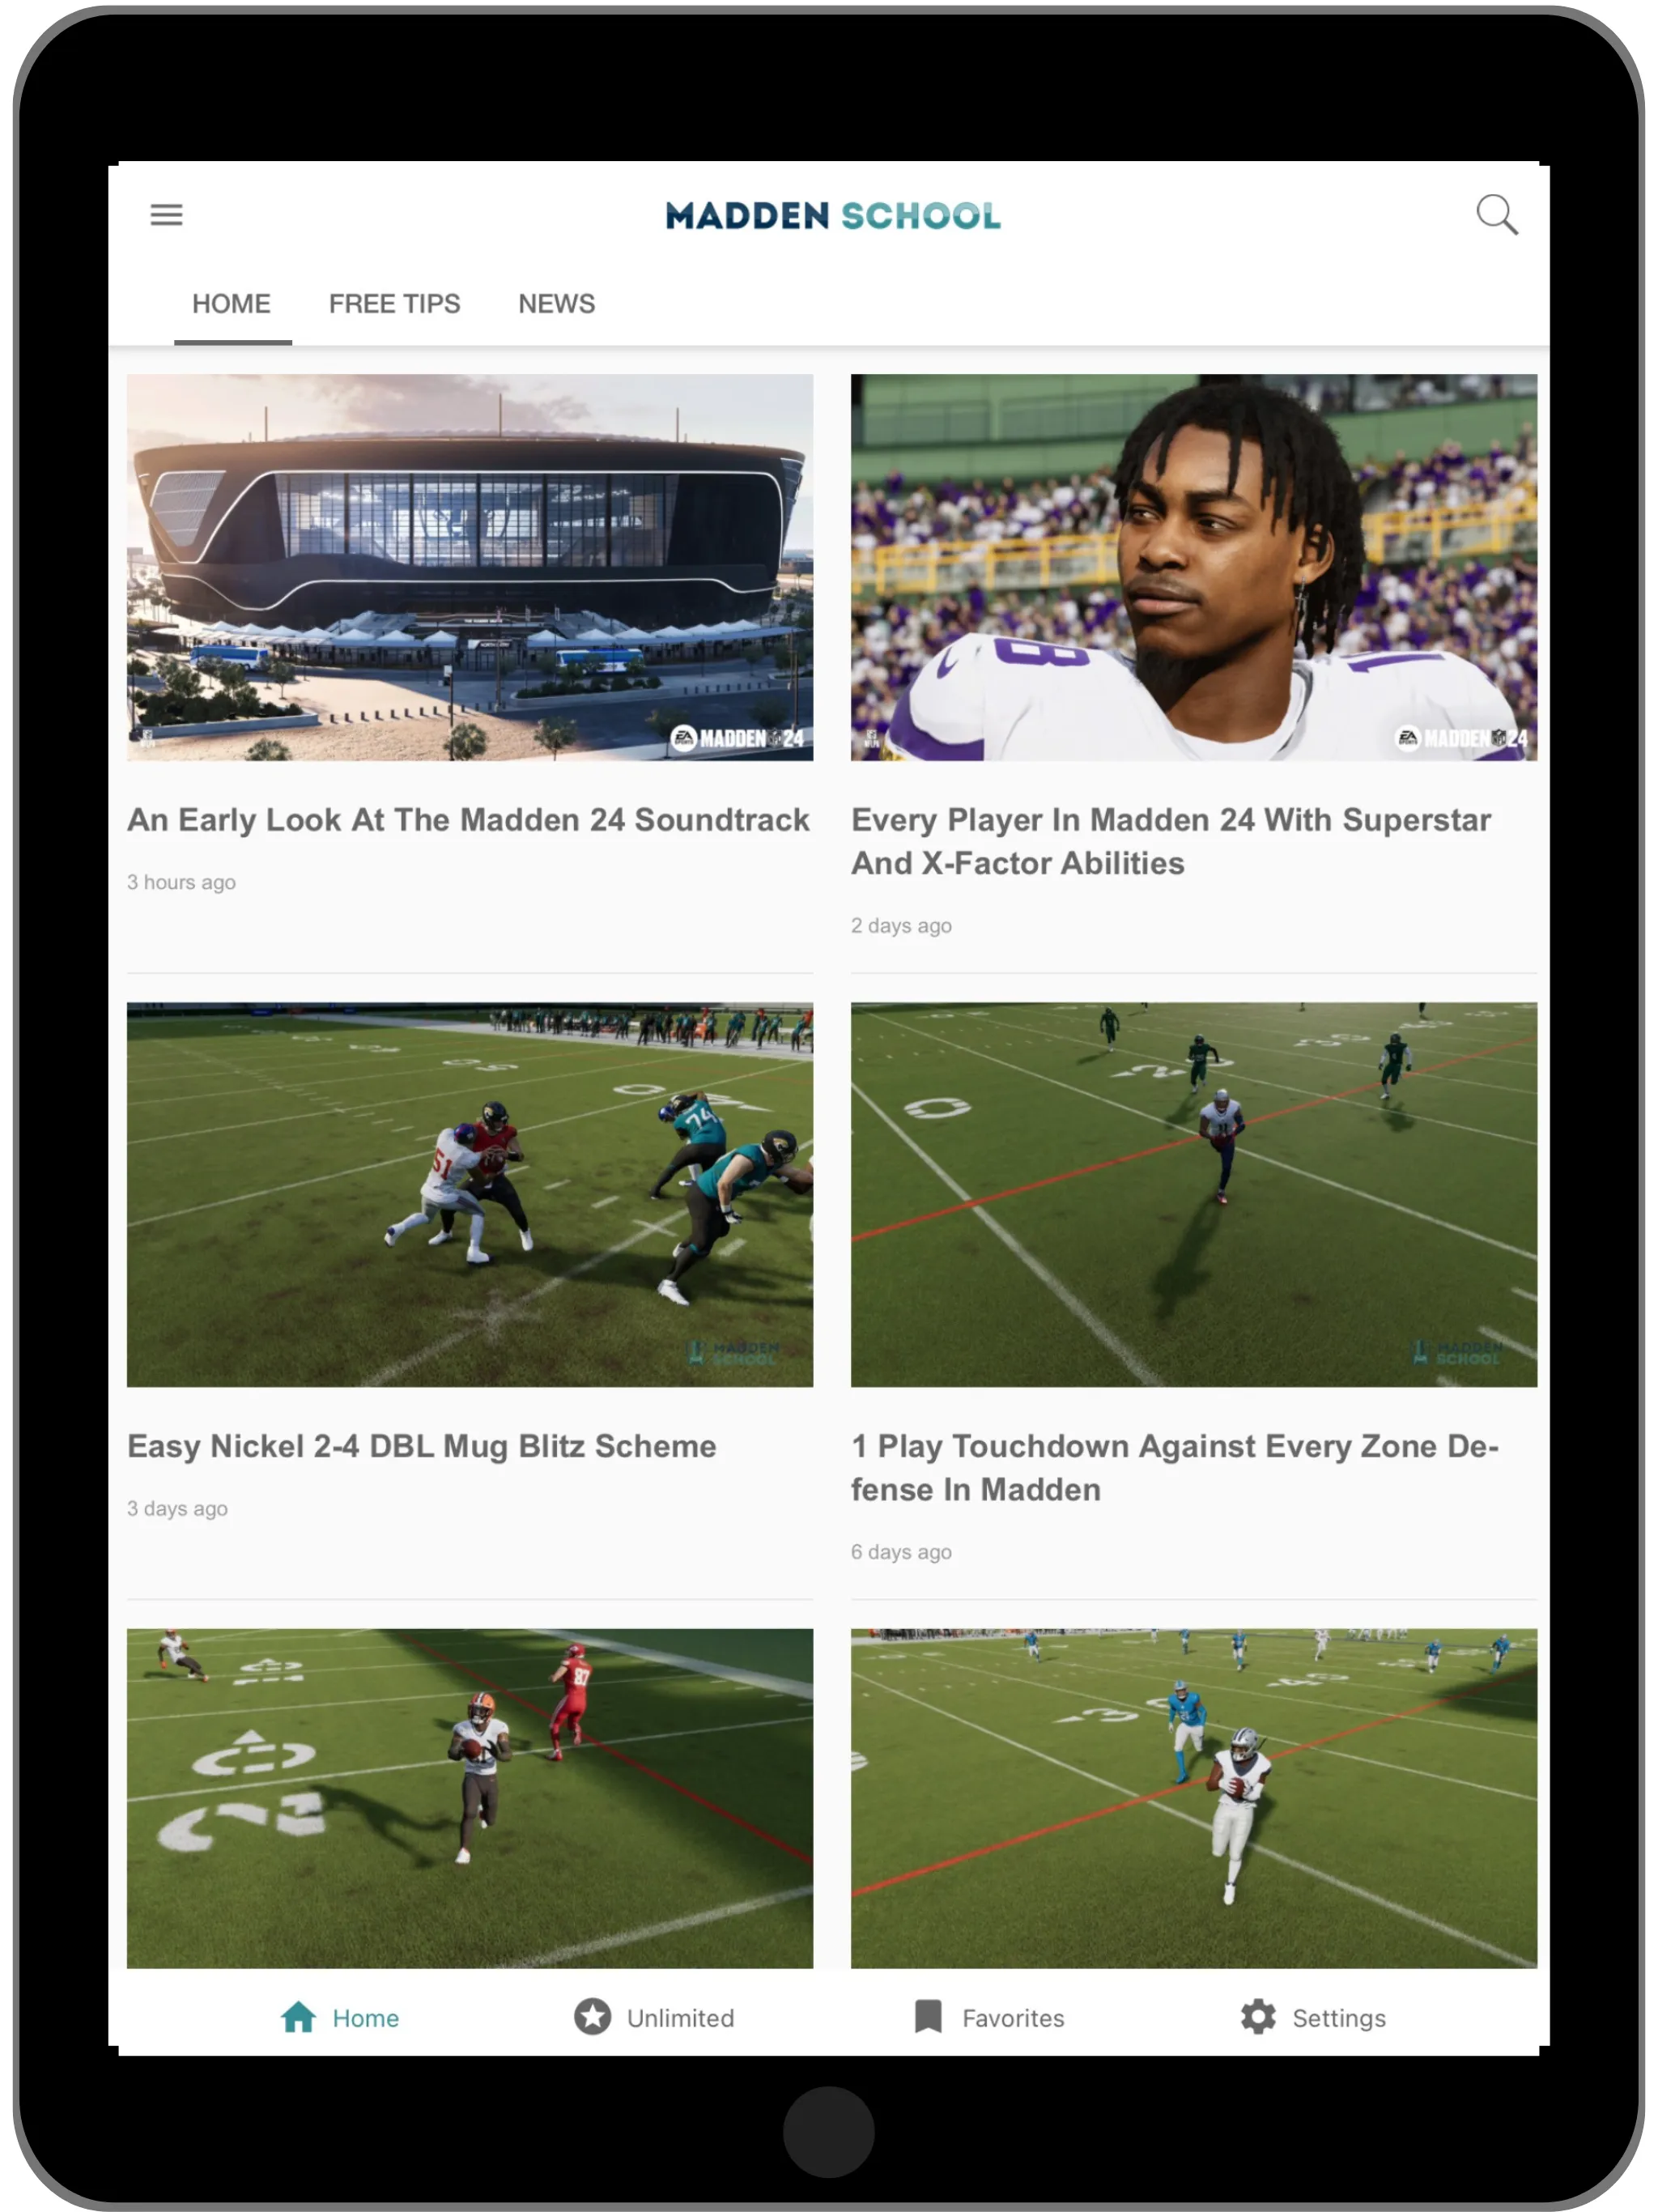Tap the Madden School logo icon
Image resolution: width=1658 pixels, height=2212 pixels.
831,215
